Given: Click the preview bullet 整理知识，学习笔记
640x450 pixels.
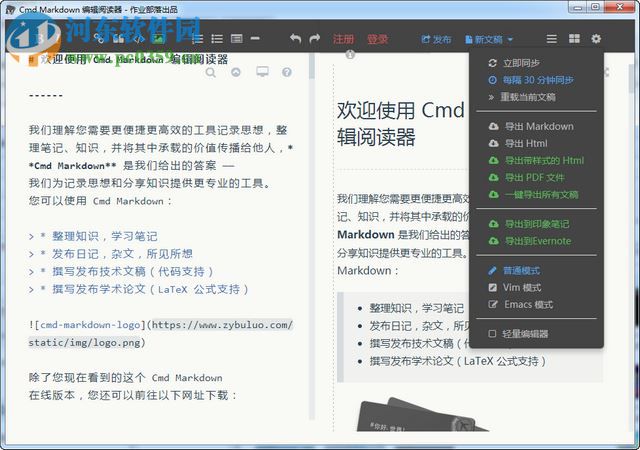Looking at the screenshot, I should pos(416,308).
